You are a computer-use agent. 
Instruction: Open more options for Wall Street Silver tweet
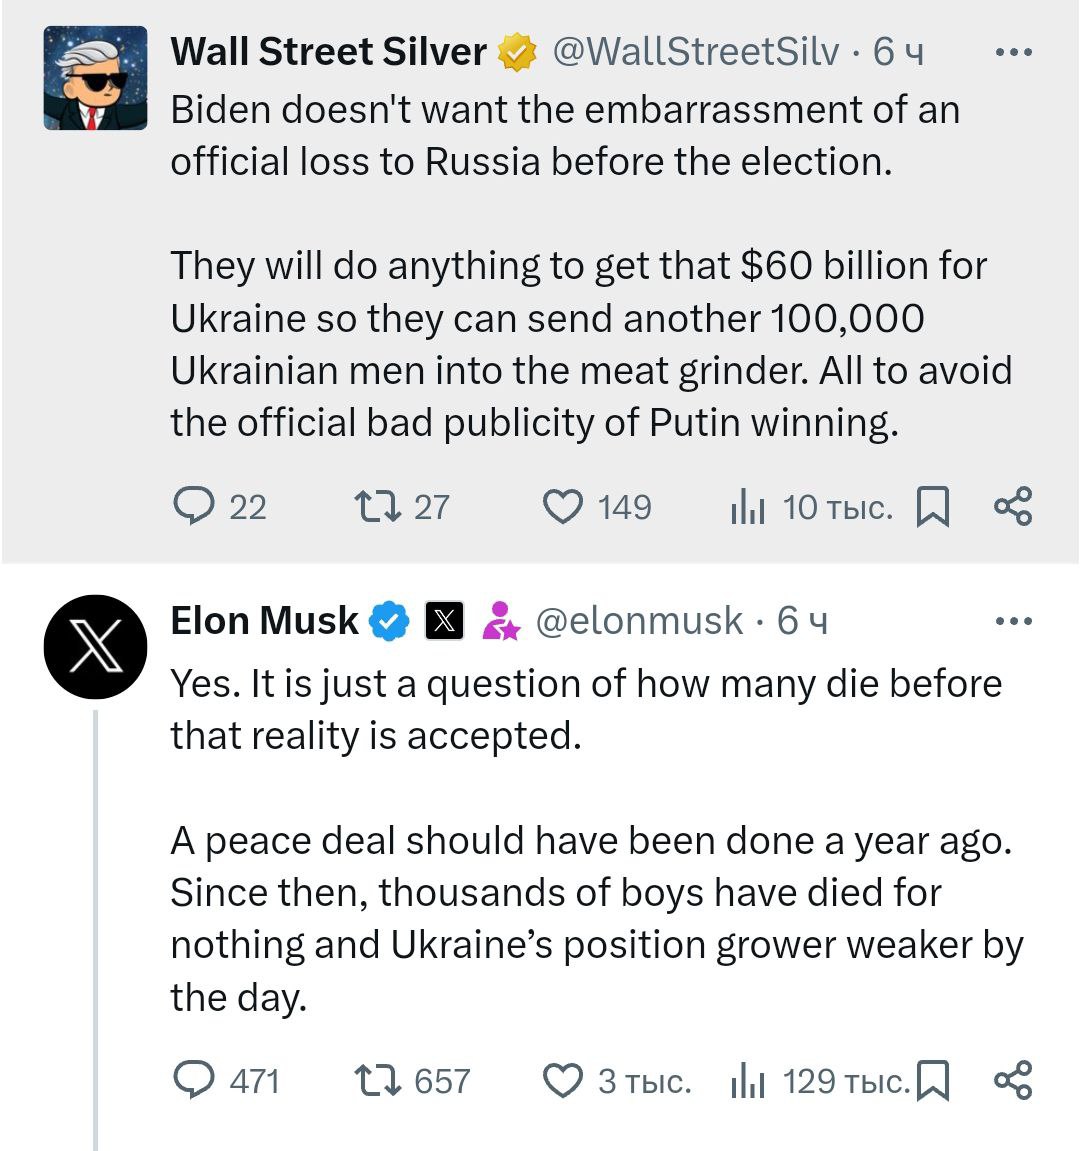(x=1013, y=52)
